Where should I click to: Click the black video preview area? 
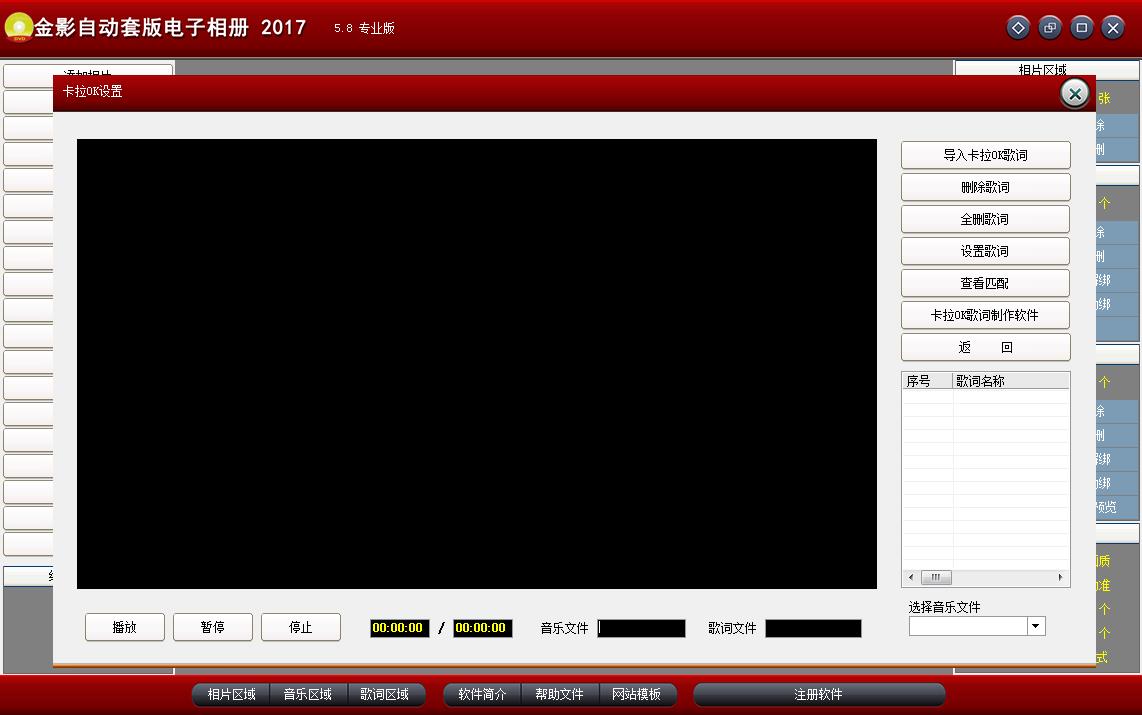477,364
